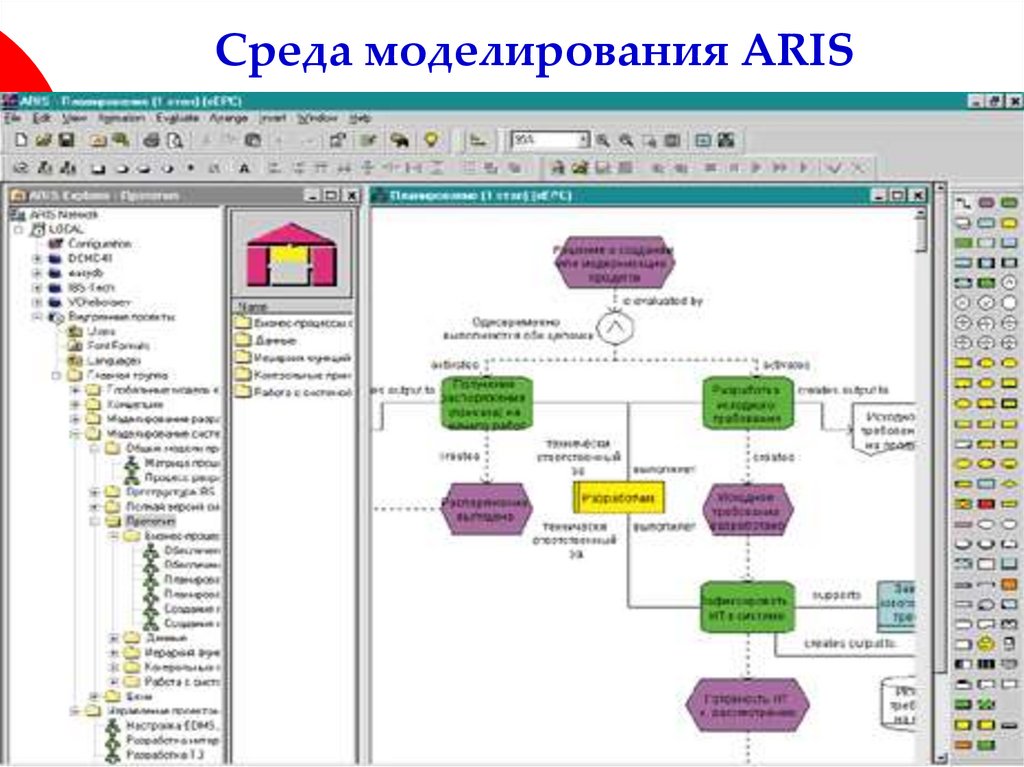Viewport: 1024px width, 767px height.
Task: Open the zoom percentage dropdown
Action: click(583, 140)
